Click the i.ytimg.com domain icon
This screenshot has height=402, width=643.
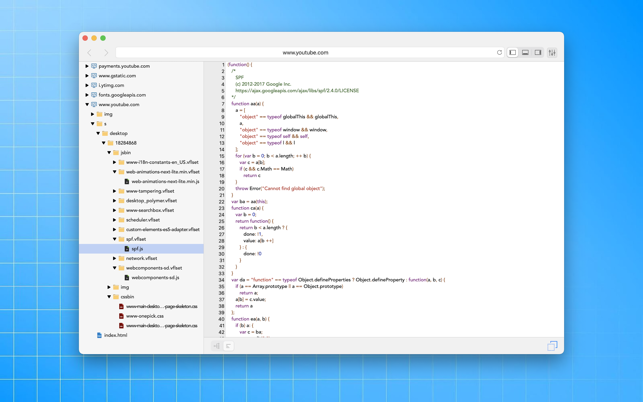click(x=94, y=85)
